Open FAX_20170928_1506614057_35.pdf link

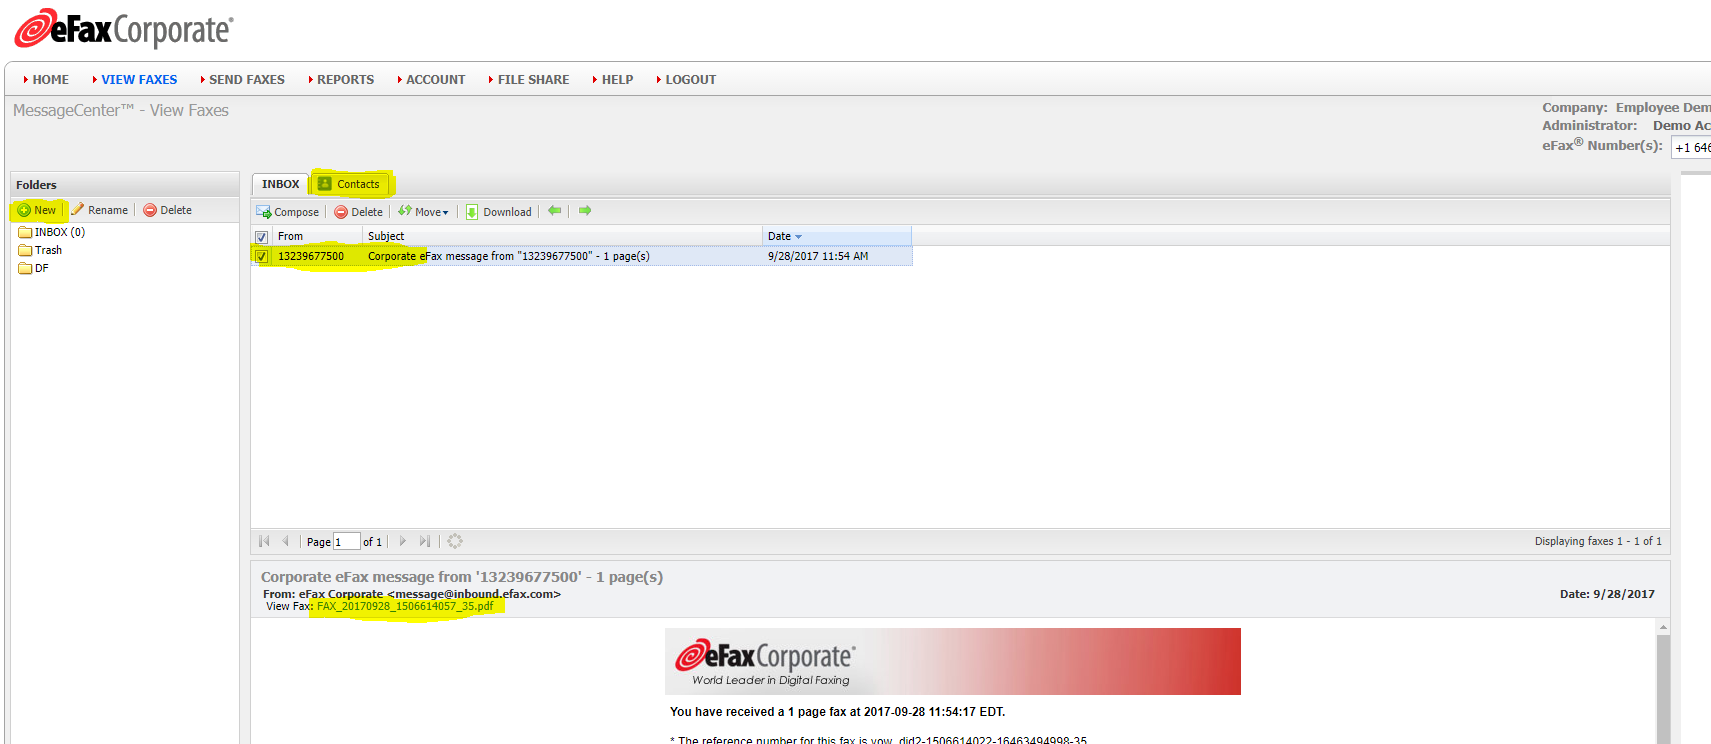[x=405, y=606]
